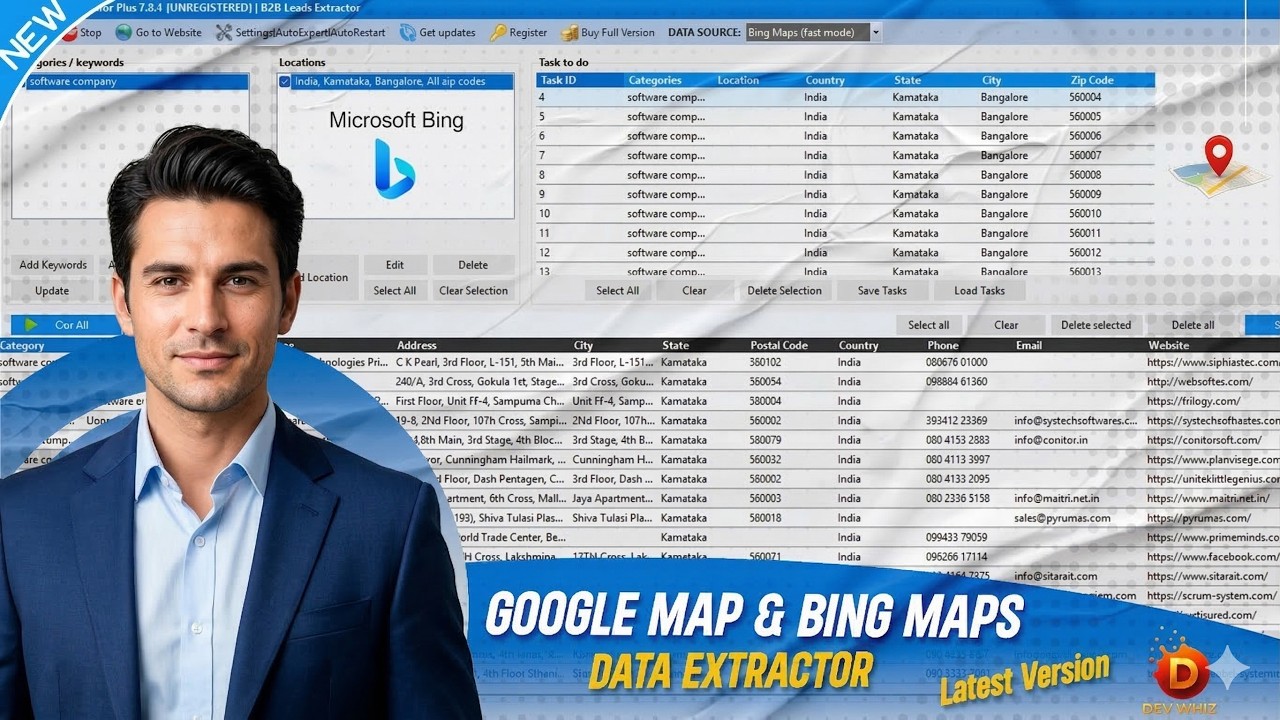Screen dimensions: 1280x720
Task: Click website https://pyrumas.com/
Action: coord(1198,518)
